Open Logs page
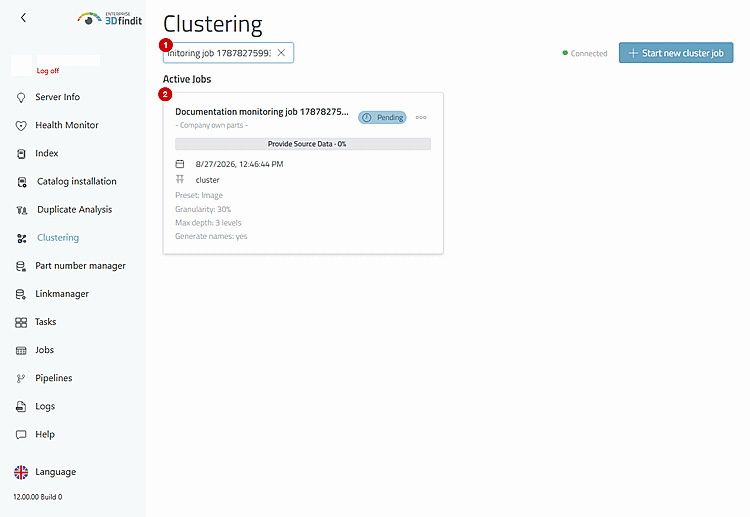This screenshot has width=750, height=517. pos(45,407)
